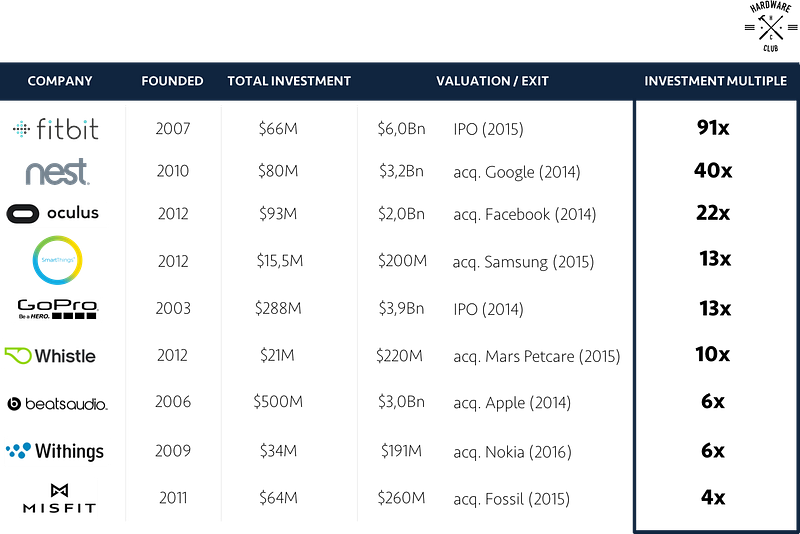Select the $500M investment cell
This screenshot has height=534, width=800.
(x=278, y=401)
